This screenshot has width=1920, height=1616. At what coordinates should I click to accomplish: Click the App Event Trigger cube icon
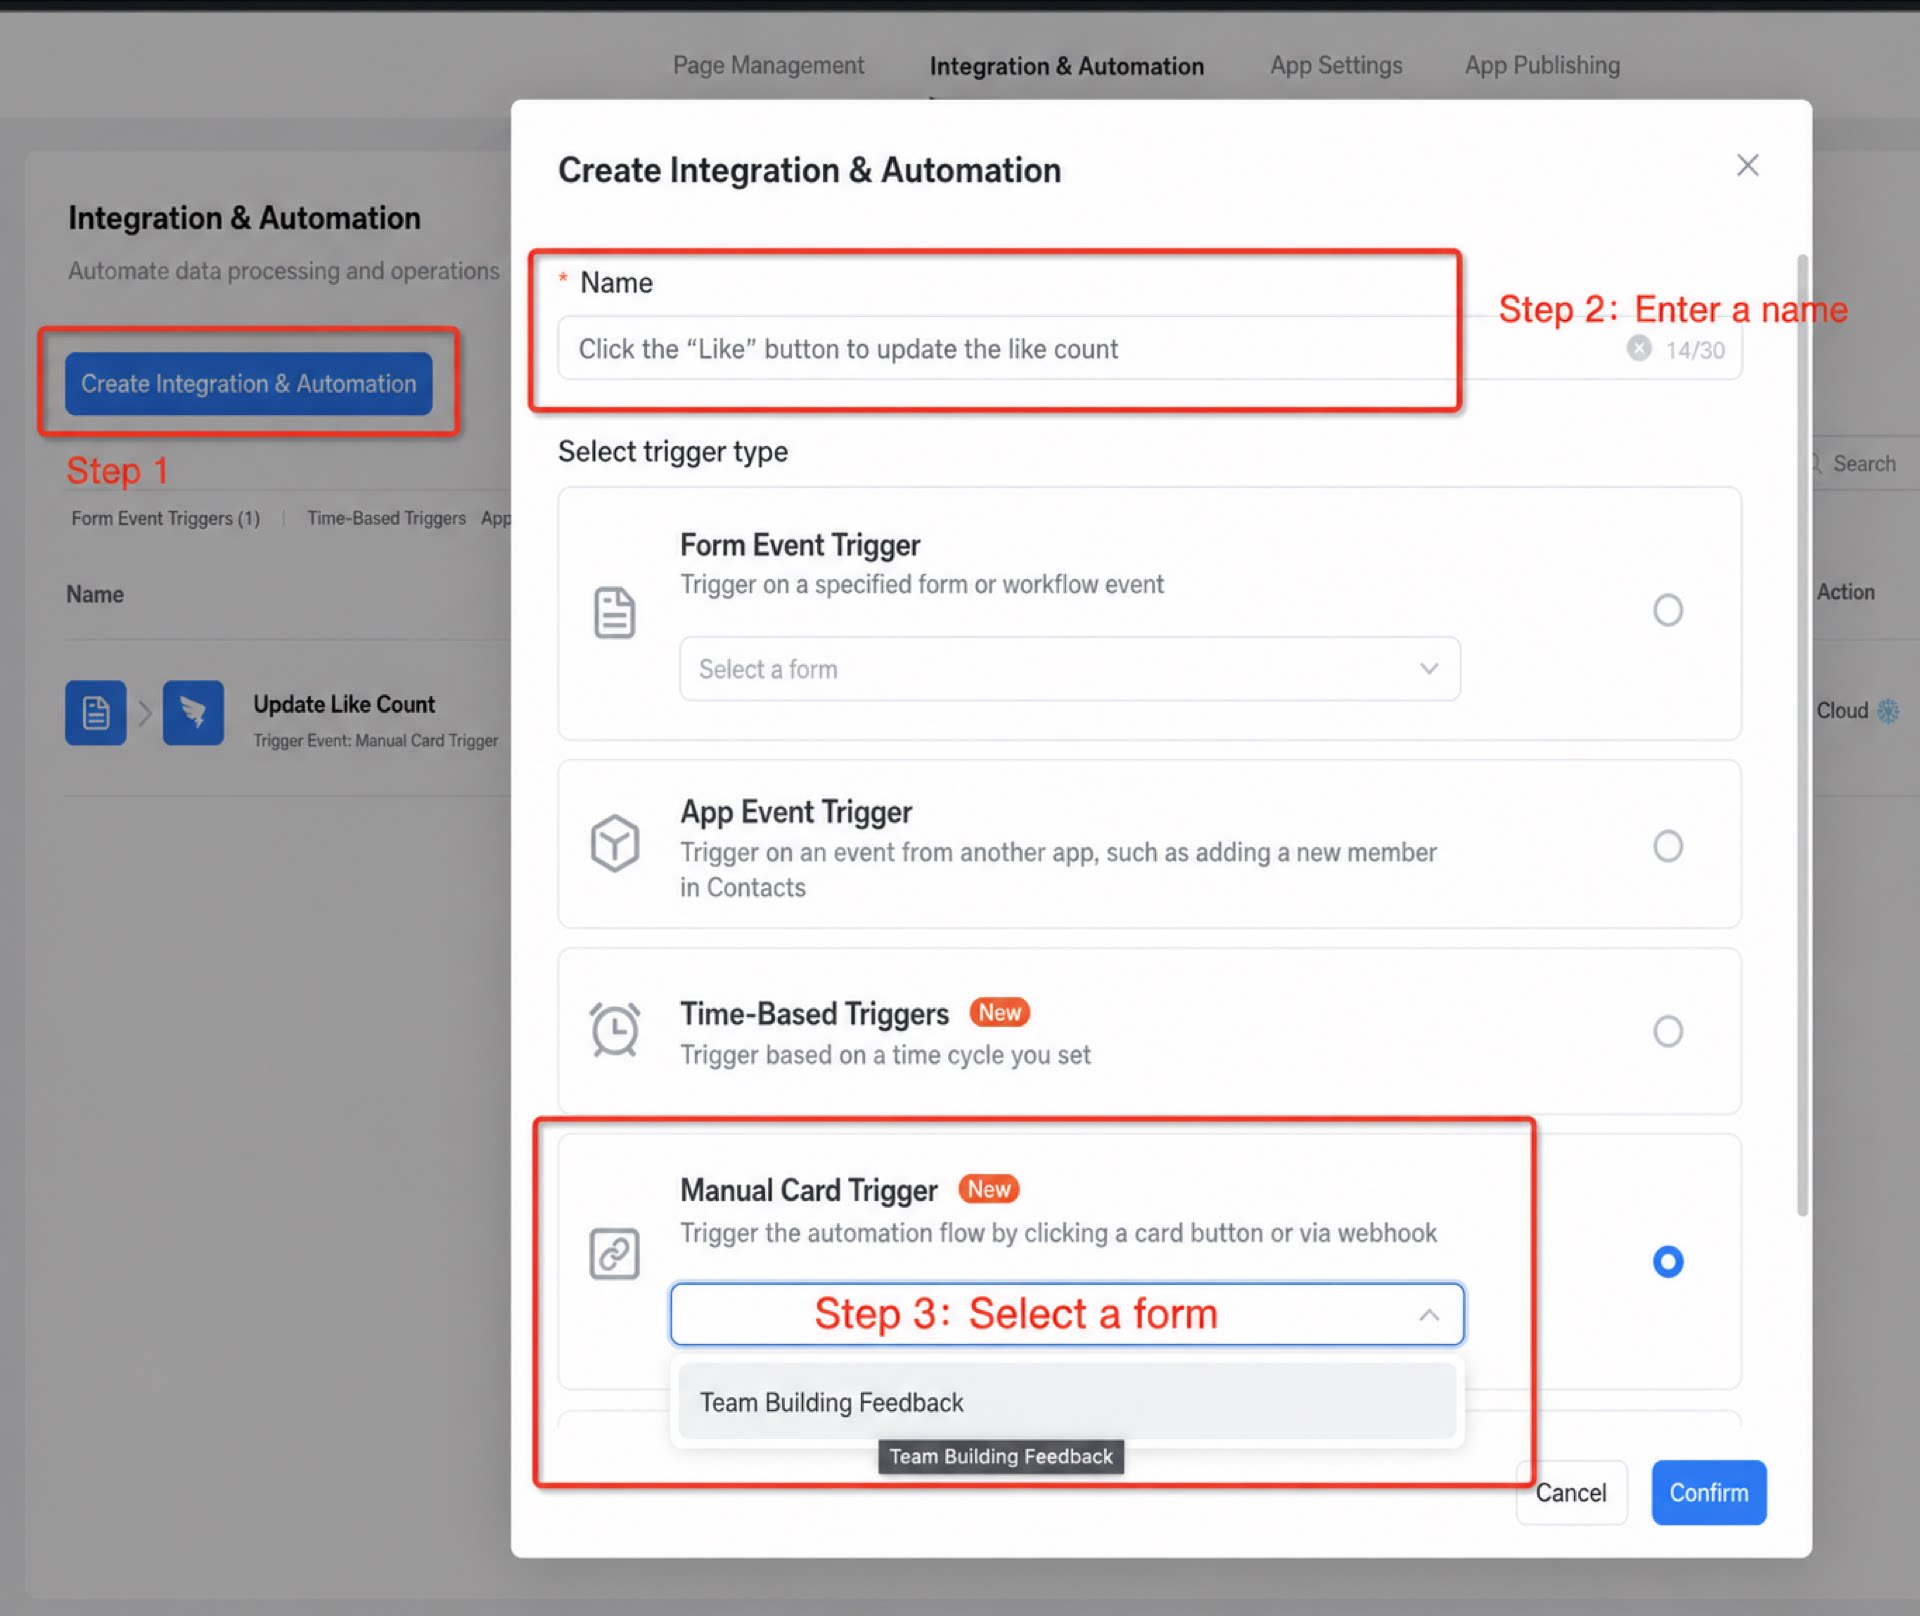tap(614, 843)
